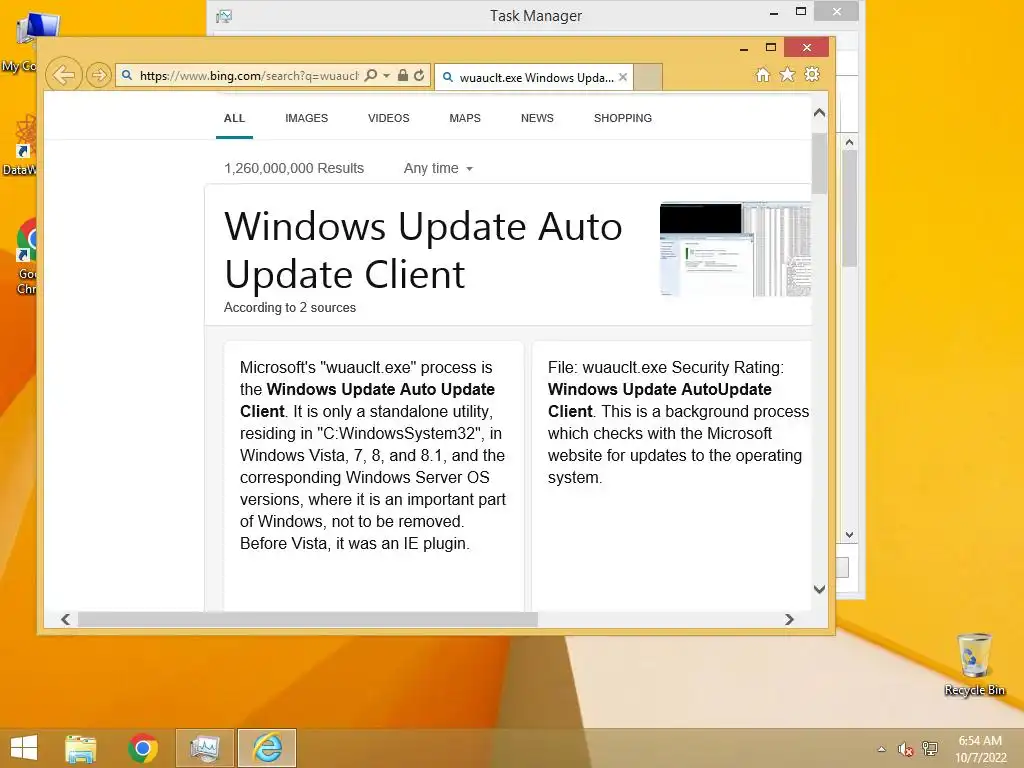Click the According to 2 sources text
1024x768 pixels.
click(290, 308)
